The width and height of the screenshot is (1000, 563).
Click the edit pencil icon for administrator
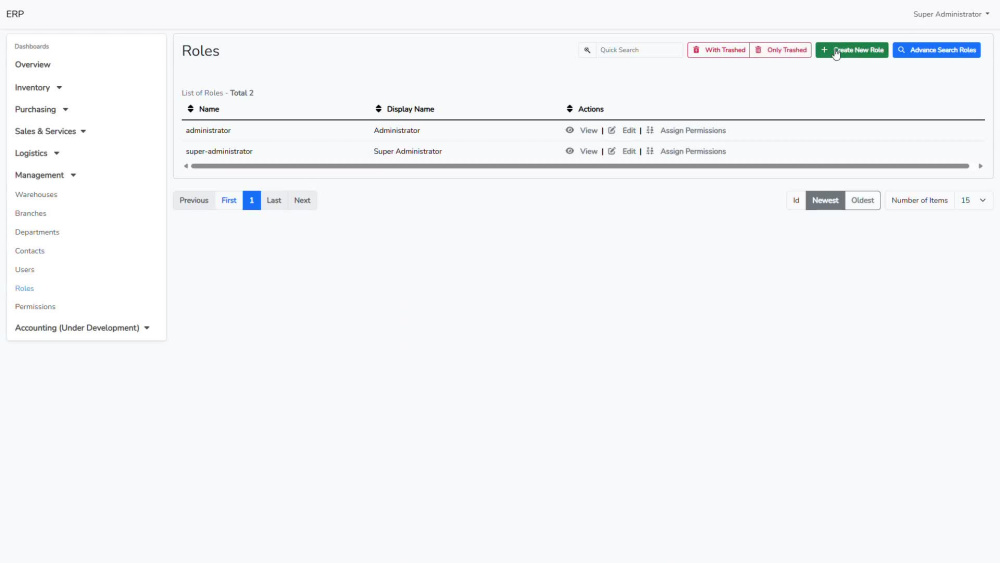(612, 130)
